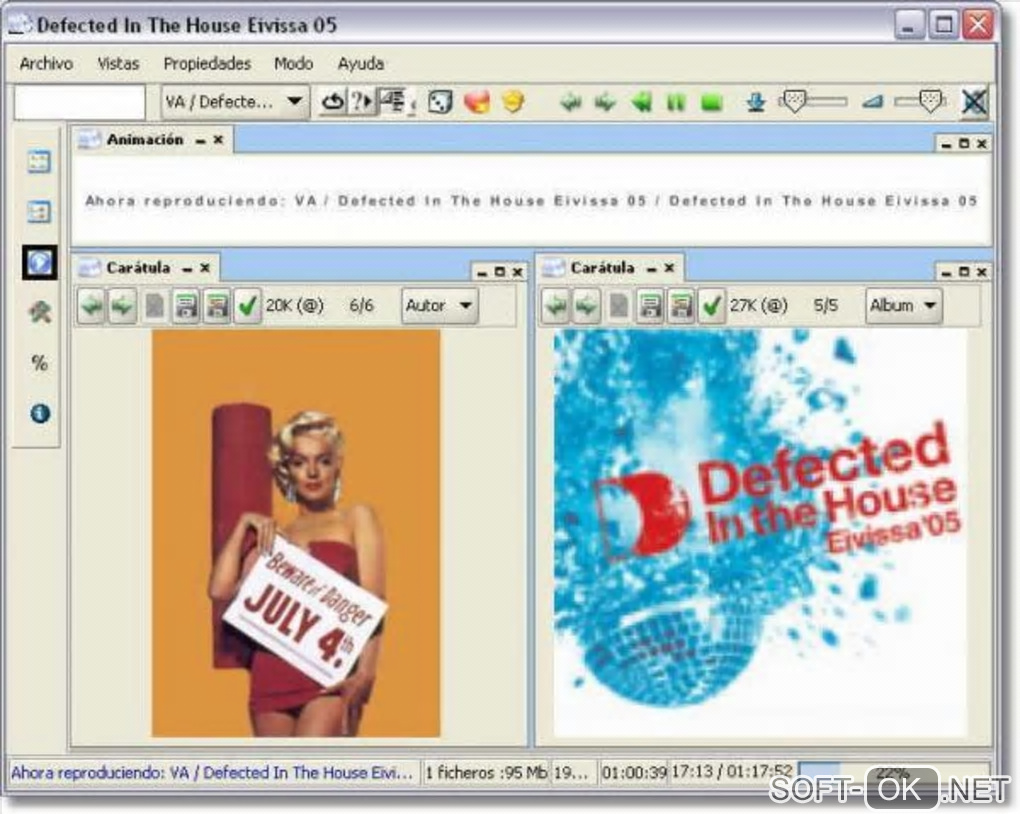Click the Defected In The House cover image

click(x=760, y=533)
